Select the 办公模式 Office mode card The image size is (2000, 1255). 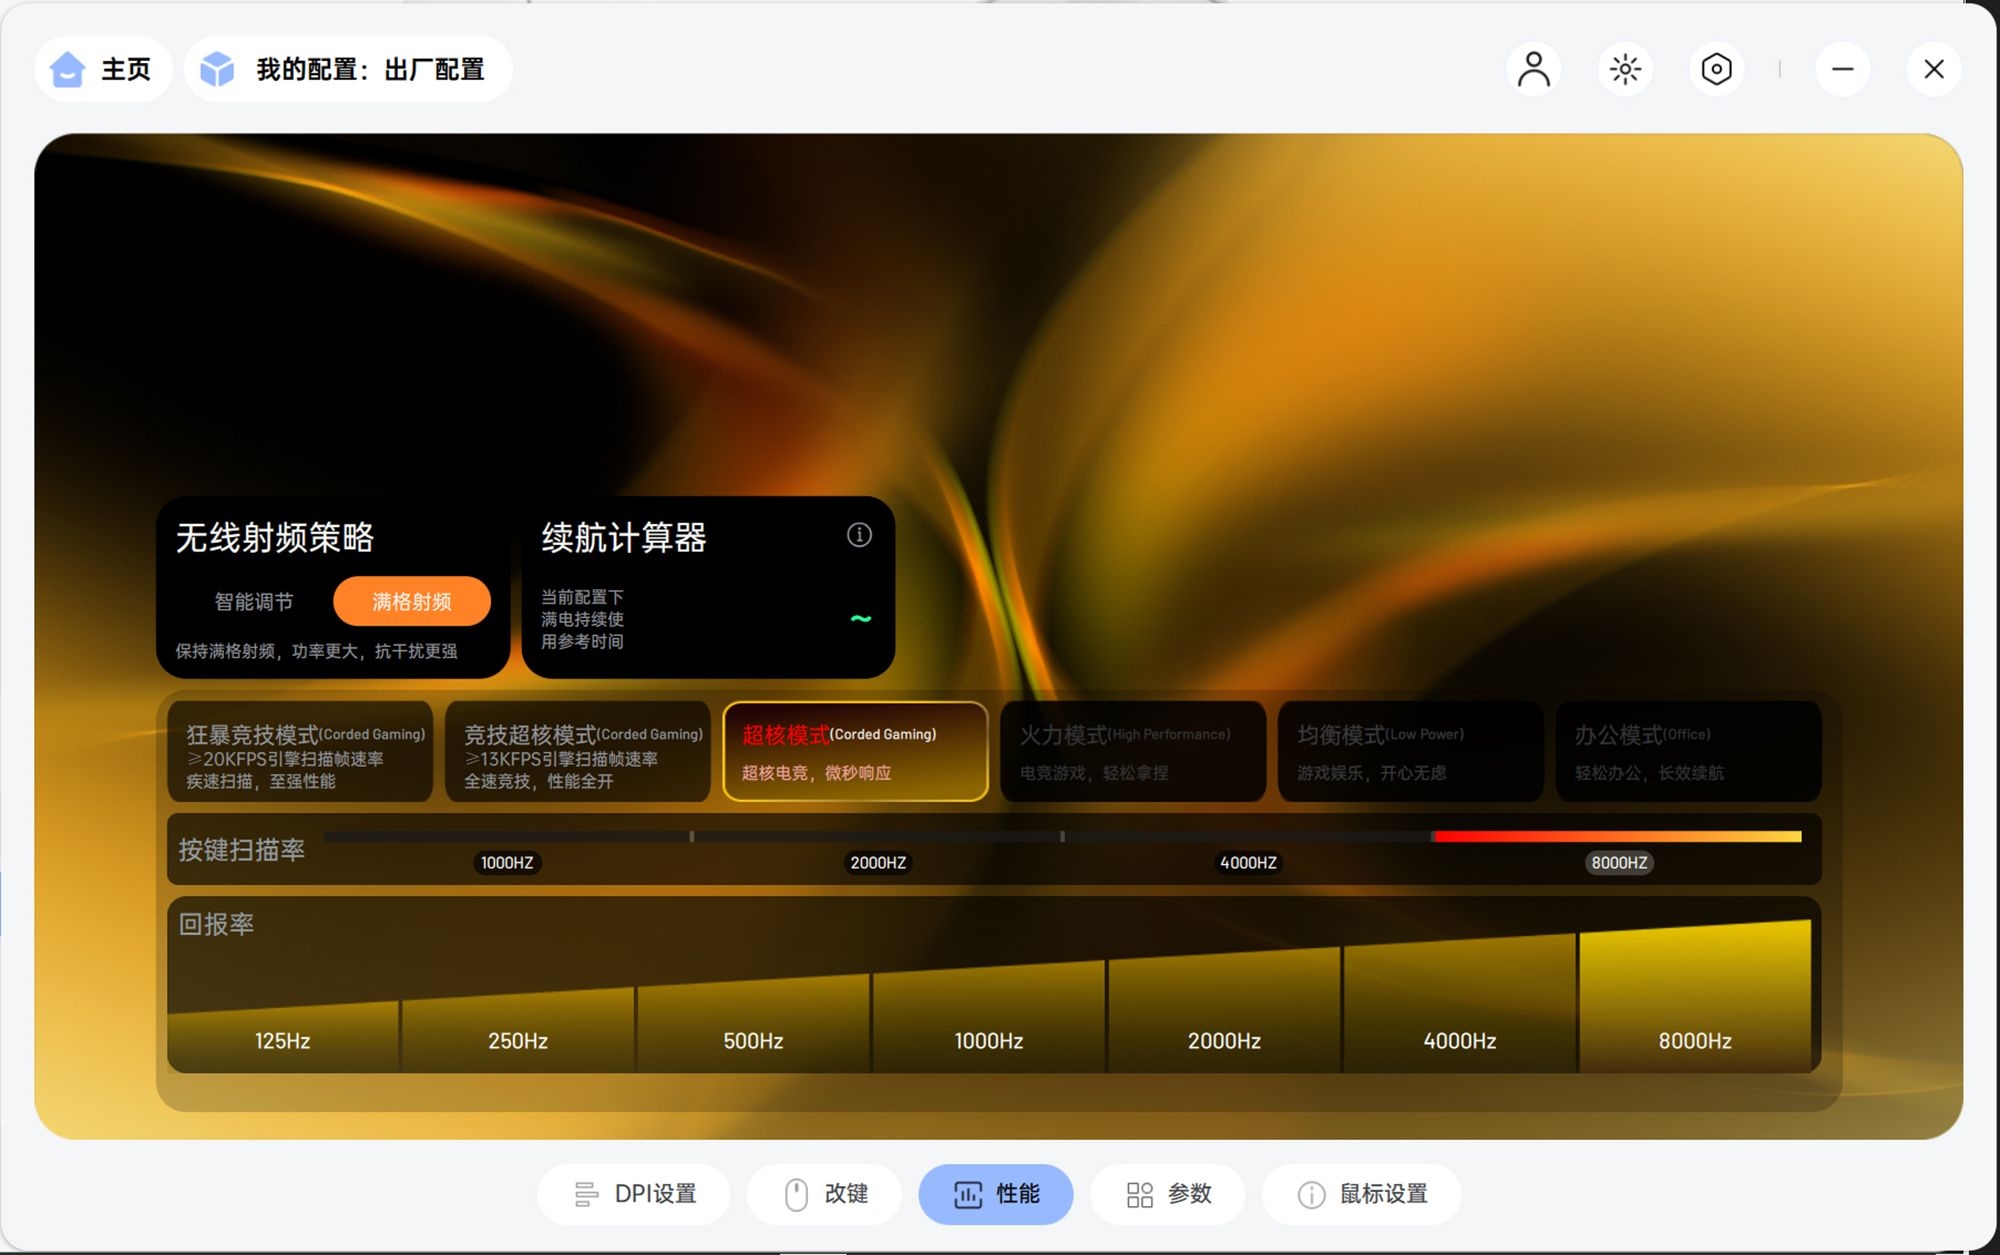1688,752
